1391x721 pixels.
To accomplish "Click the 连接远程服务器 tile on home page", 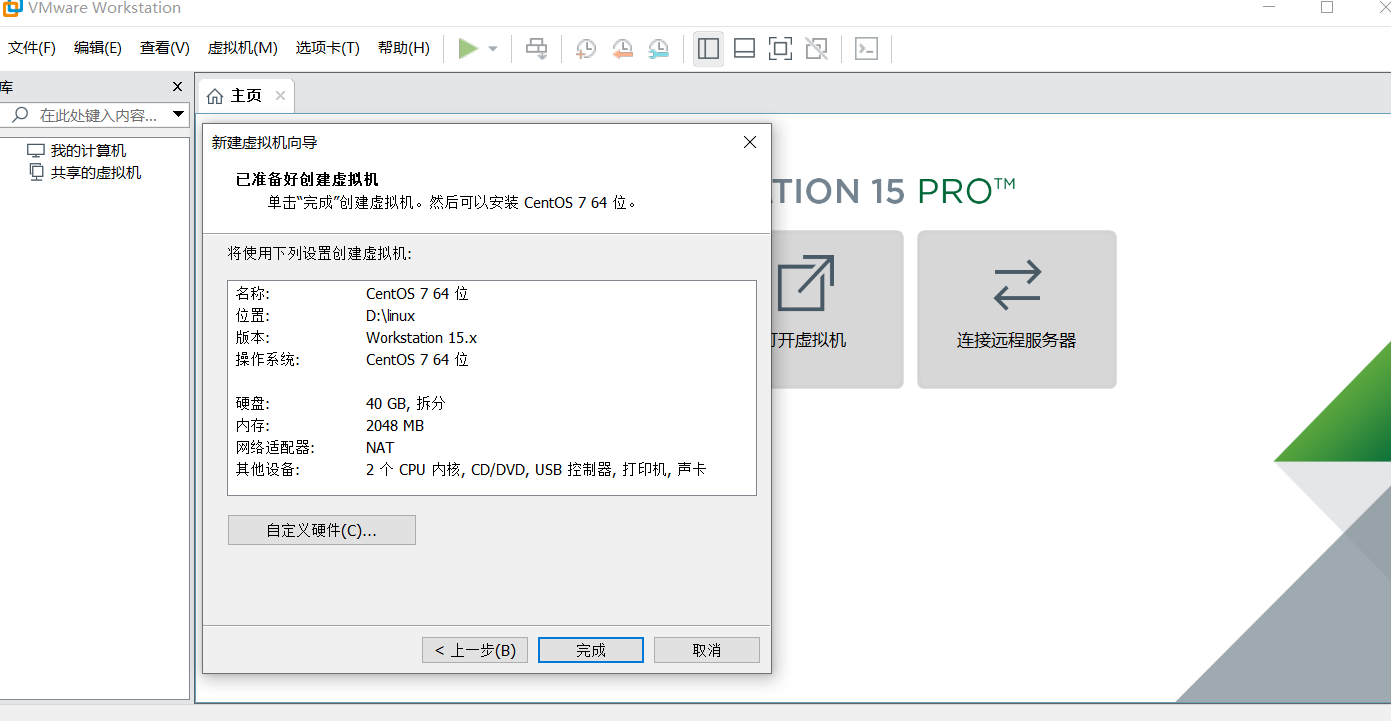I will point(1017,310).
